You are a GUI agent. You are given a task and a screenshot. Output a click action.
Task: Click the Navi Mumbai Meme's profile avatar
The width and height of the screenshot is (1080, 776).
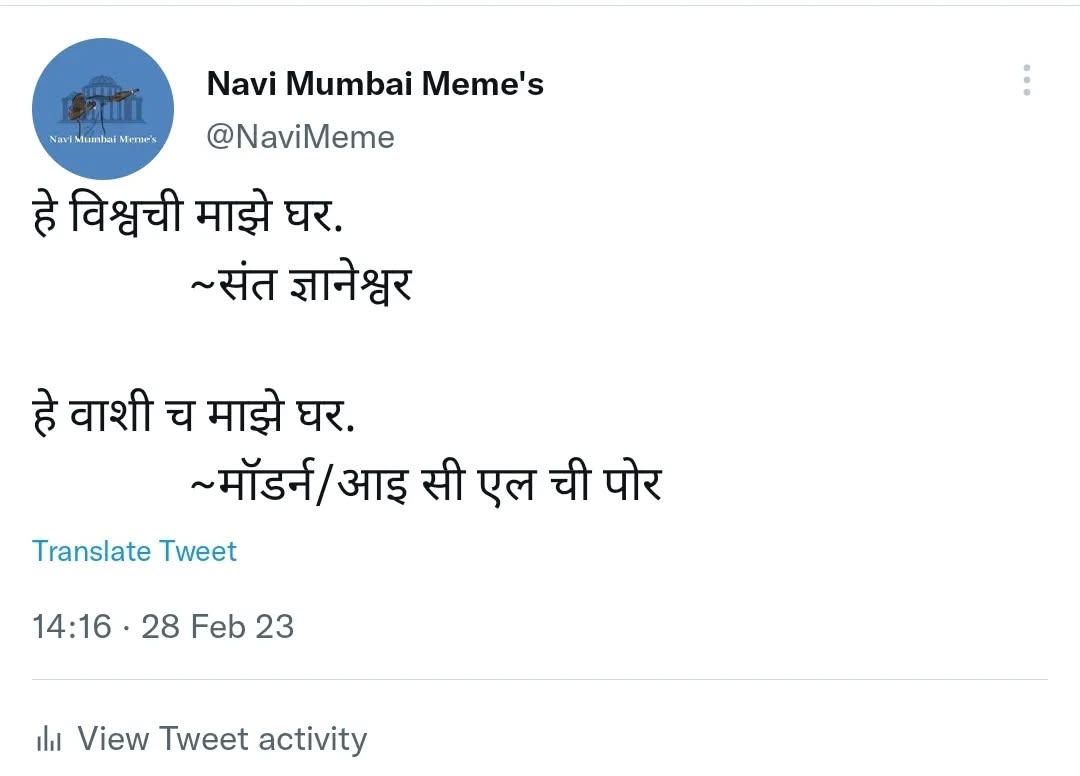click(x=103, y=110)
